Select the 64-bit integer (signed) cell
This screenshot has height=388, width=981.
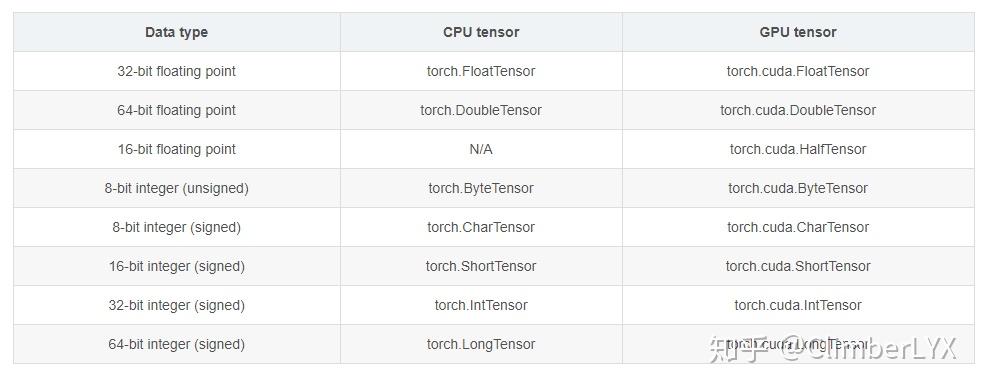176,344
